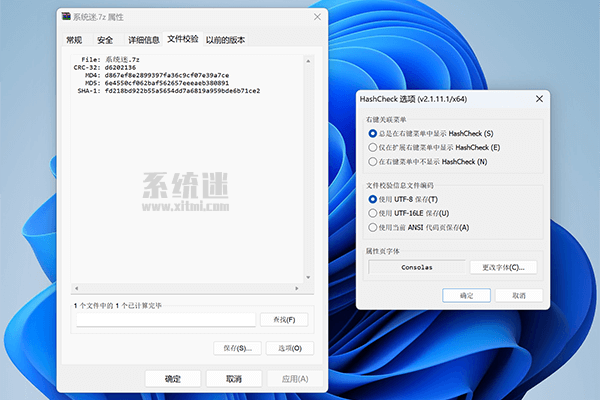Open the 文件校验 tab
This screenshot has width=600, height=400.
coord(183,39)
